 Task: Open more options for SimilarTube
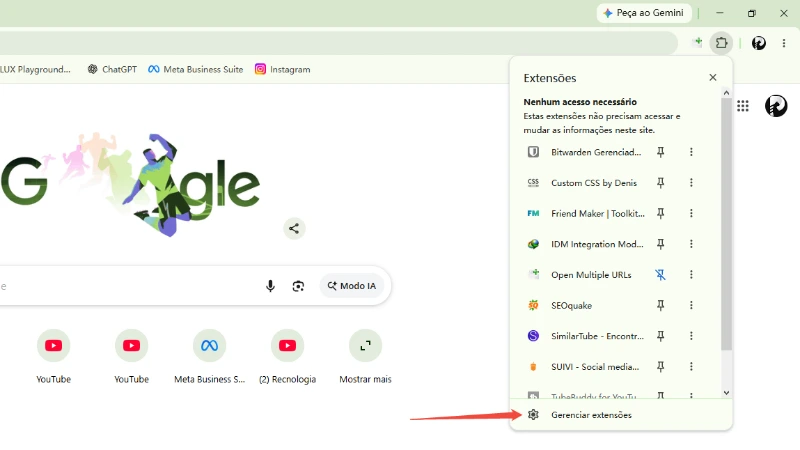(x=691, y=336)
